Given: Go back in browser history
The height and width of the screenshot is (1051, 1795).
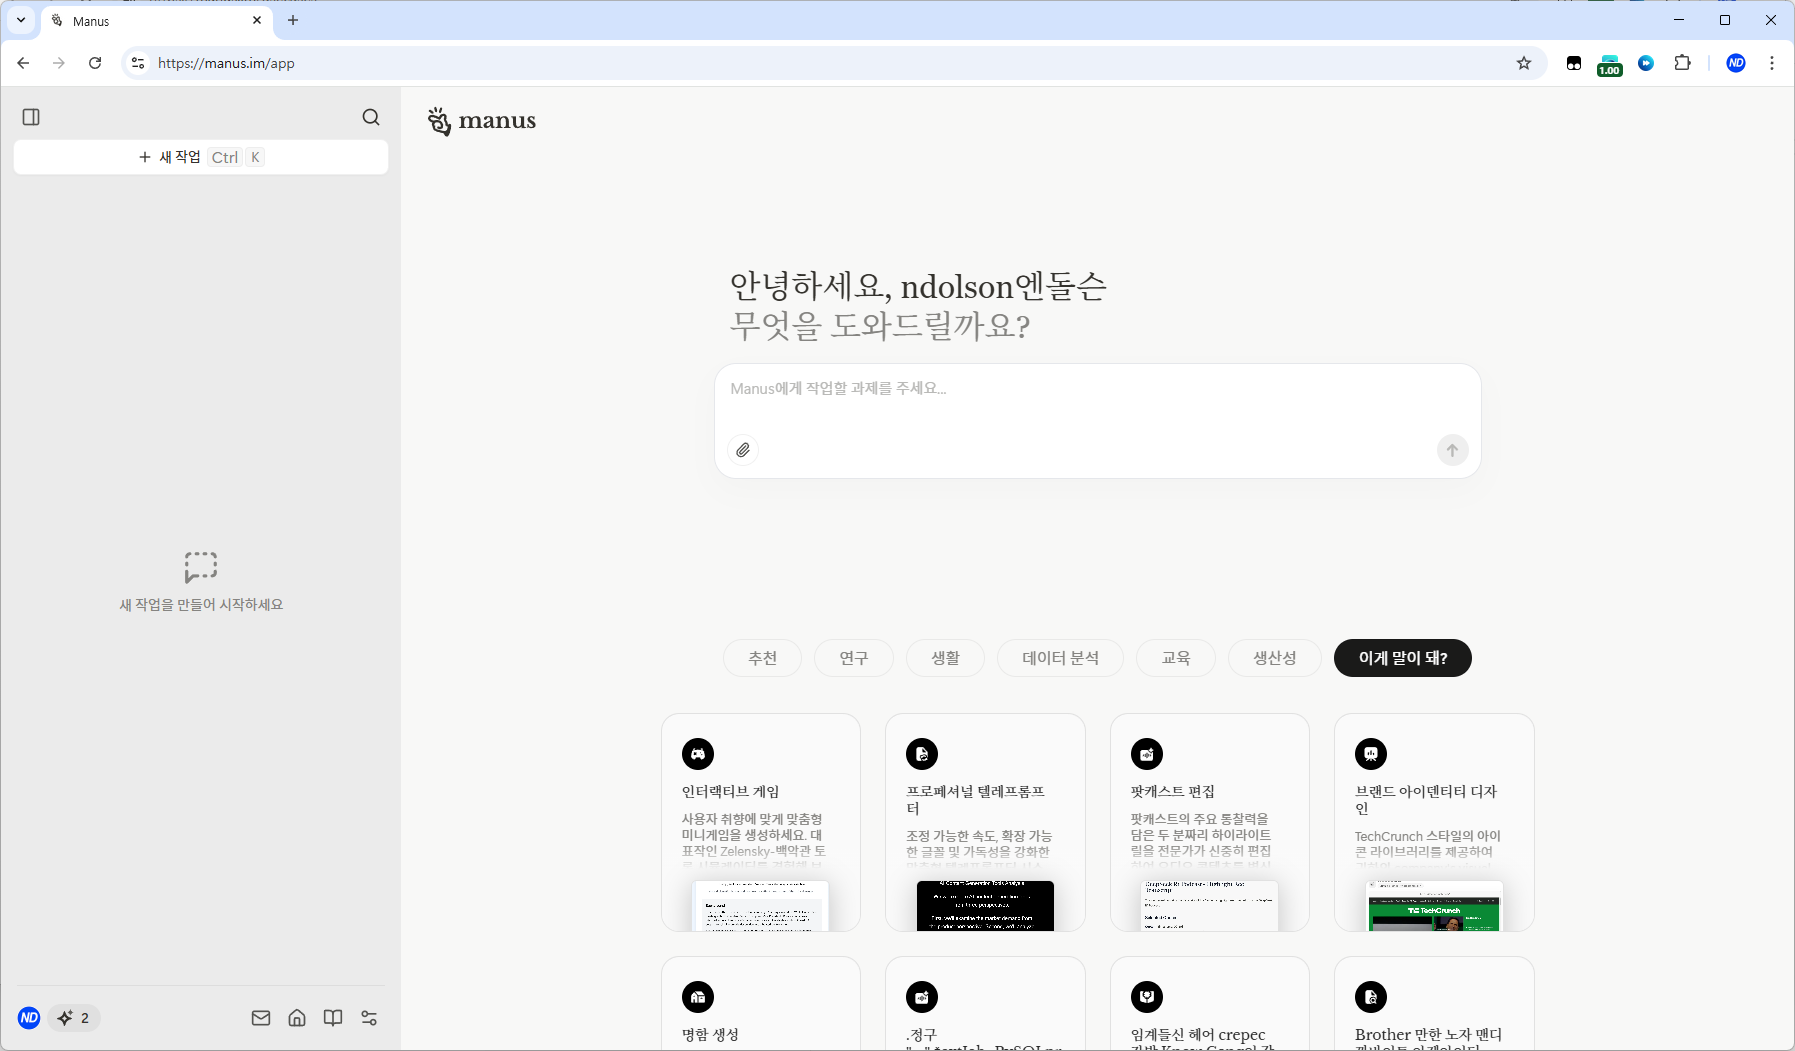Looking at the screenshot, I should 23,63.
